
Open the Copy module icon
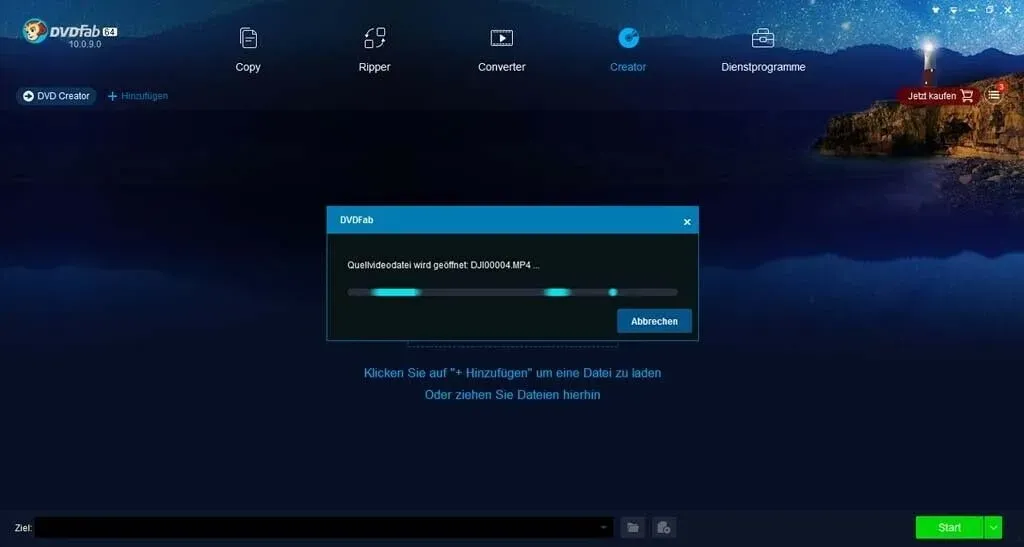click(x=248, y=39)
